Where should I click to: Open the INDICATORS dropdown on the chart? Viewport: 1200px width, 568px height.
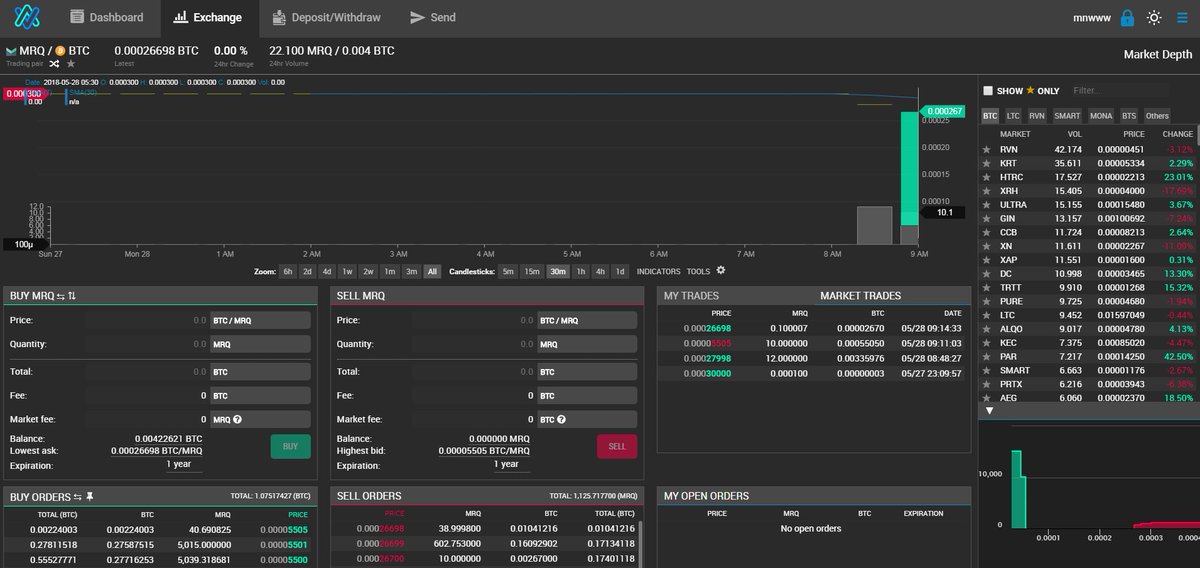[658, 271]
